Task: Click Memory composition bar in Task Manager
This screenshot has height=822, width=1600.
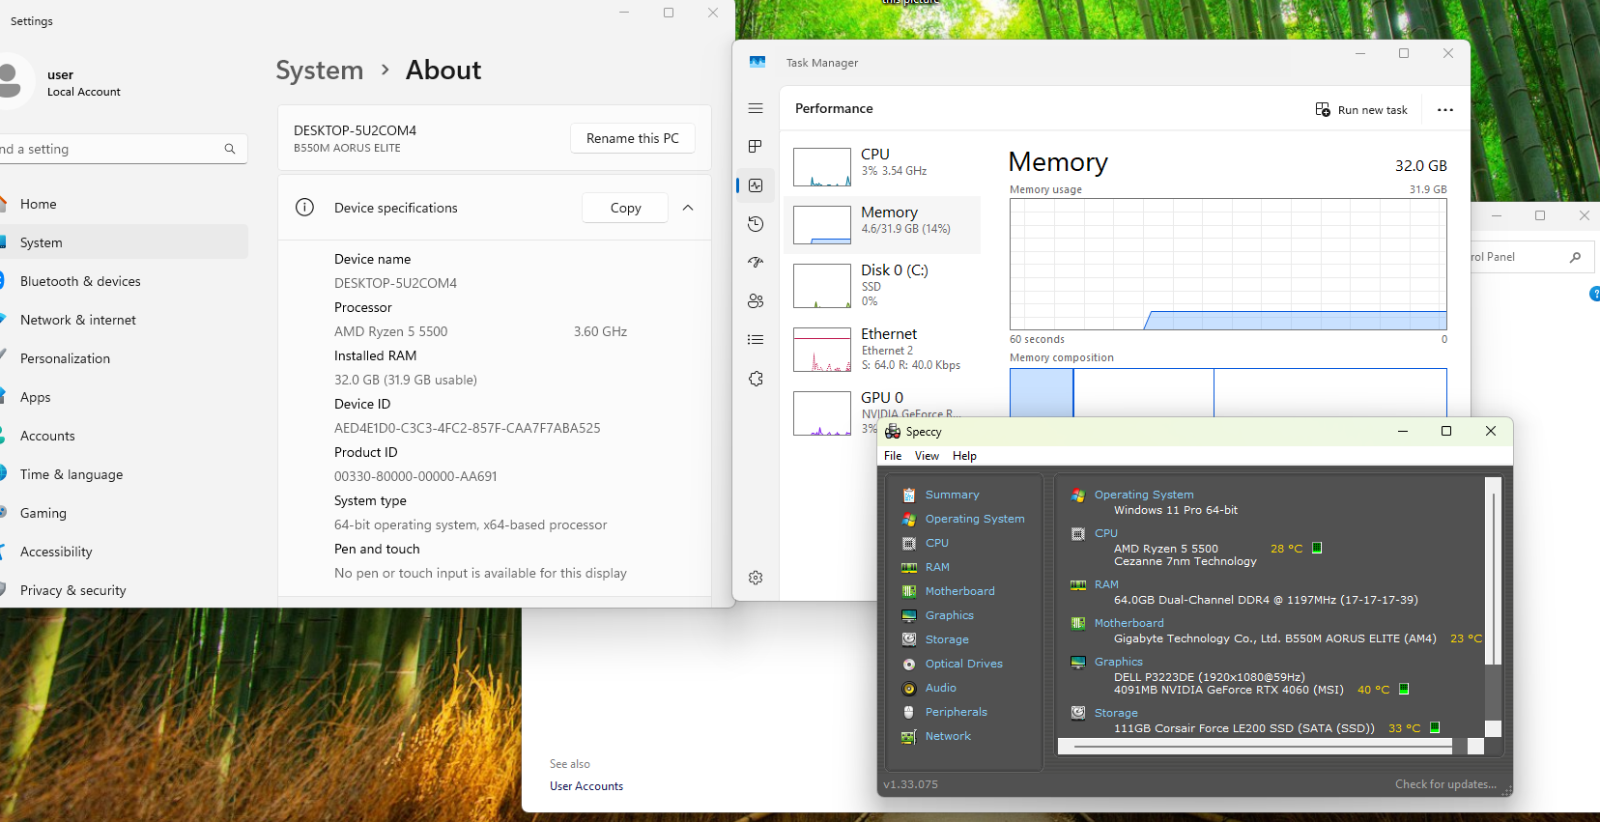Action: point(1228,393)
